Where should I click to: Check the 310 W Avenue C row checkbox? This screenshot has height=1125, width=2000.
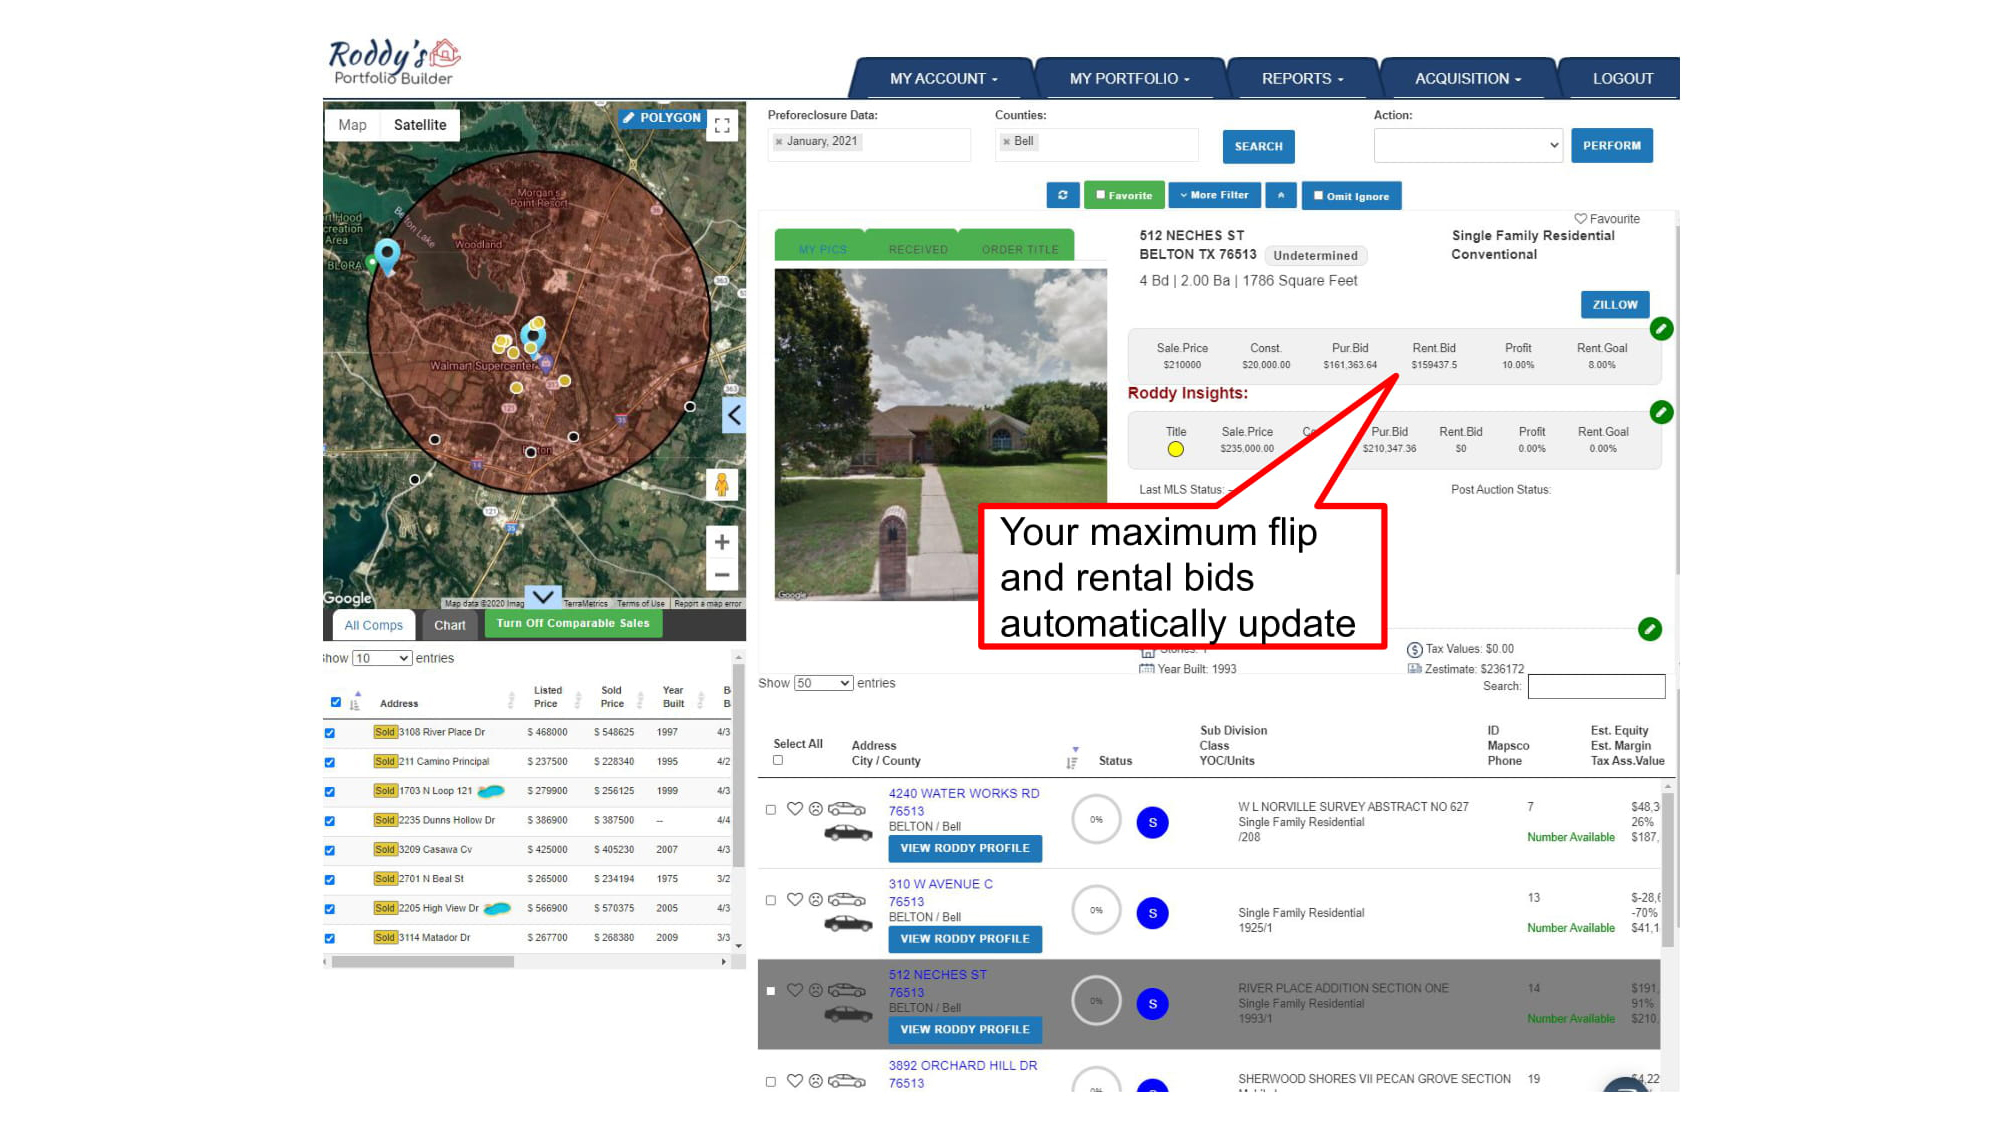click(x=771, y=900)
